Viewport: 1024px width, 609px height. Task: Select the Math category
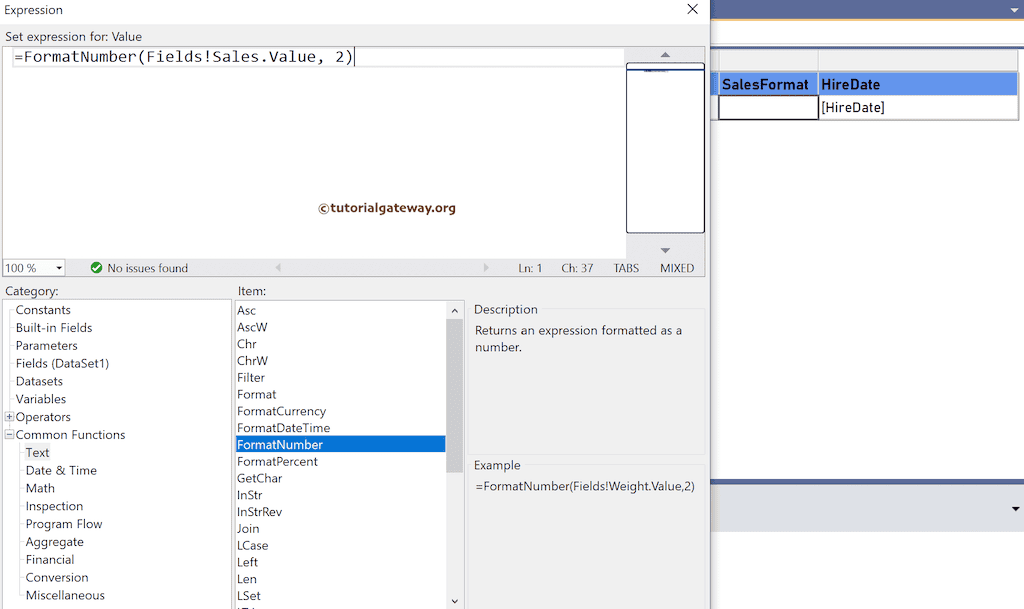click(x=40, y=488)
